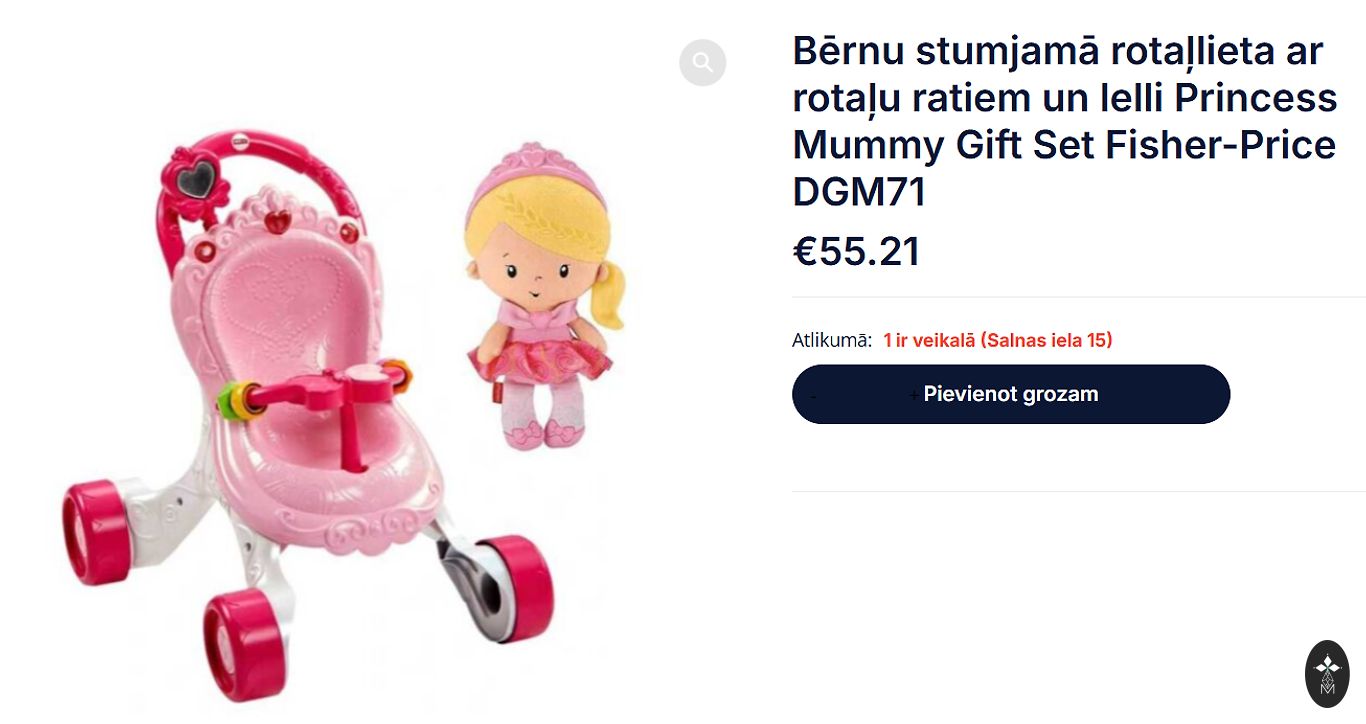Click the product title heading
This screenshot has height=724, width=1366.
tap(1064, 122)
